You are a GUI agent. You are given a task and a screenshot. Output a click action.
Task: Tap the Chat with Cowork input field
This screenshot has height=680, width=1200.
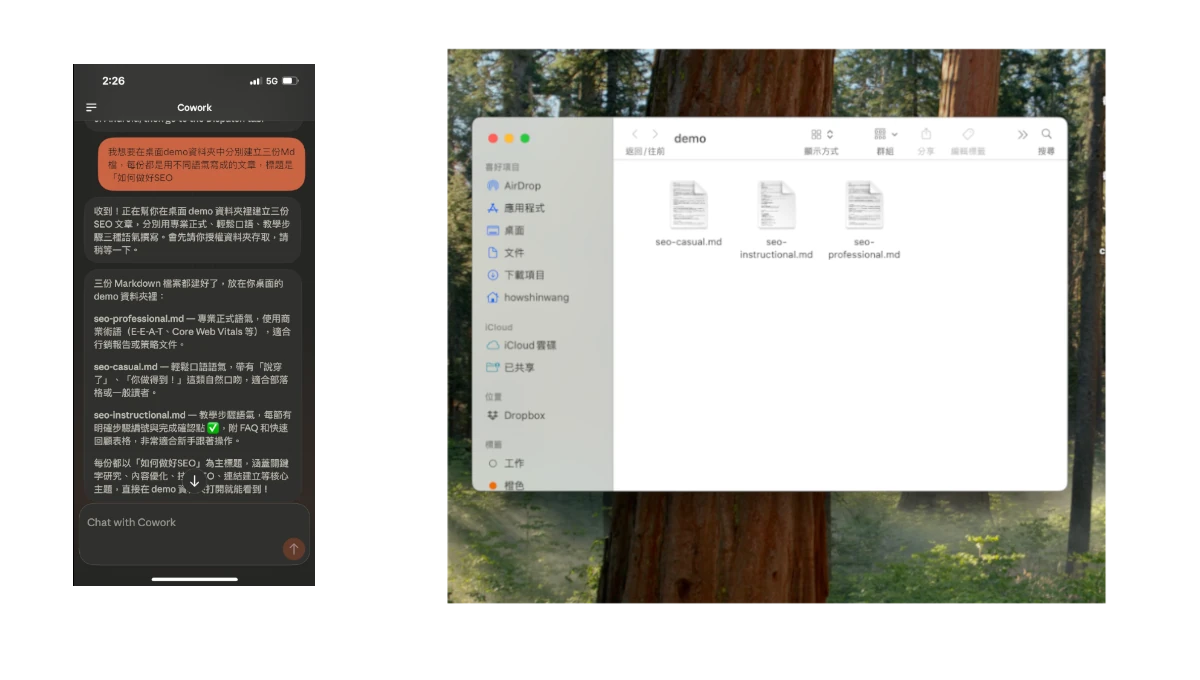[x=180, y=523]
